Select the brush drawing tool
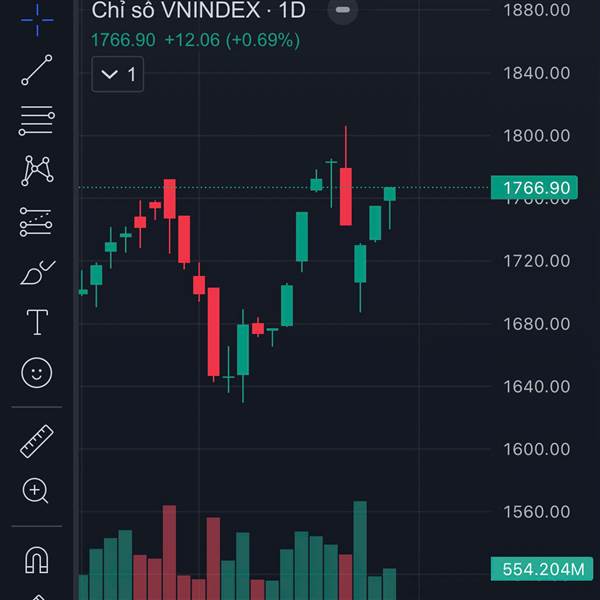The height and width of the screenshot is (600, 600). [x=37, y=272]
